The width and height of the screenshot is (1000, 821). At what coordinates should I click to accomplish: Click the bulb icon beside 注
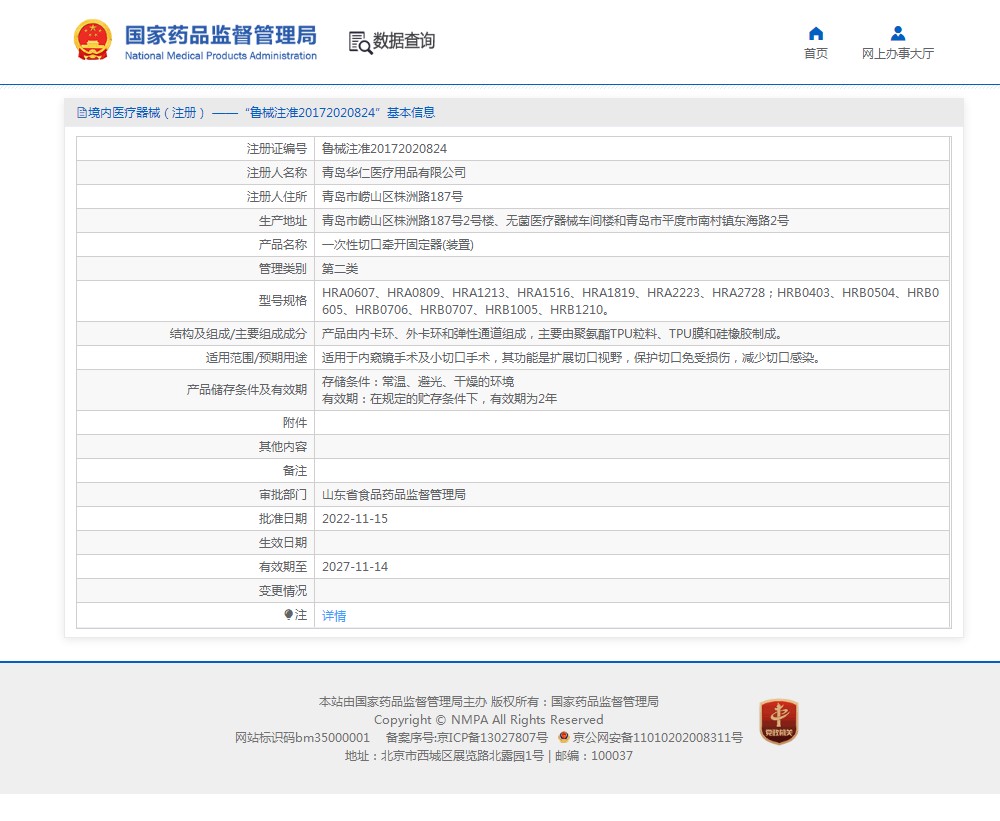[288, 614]
